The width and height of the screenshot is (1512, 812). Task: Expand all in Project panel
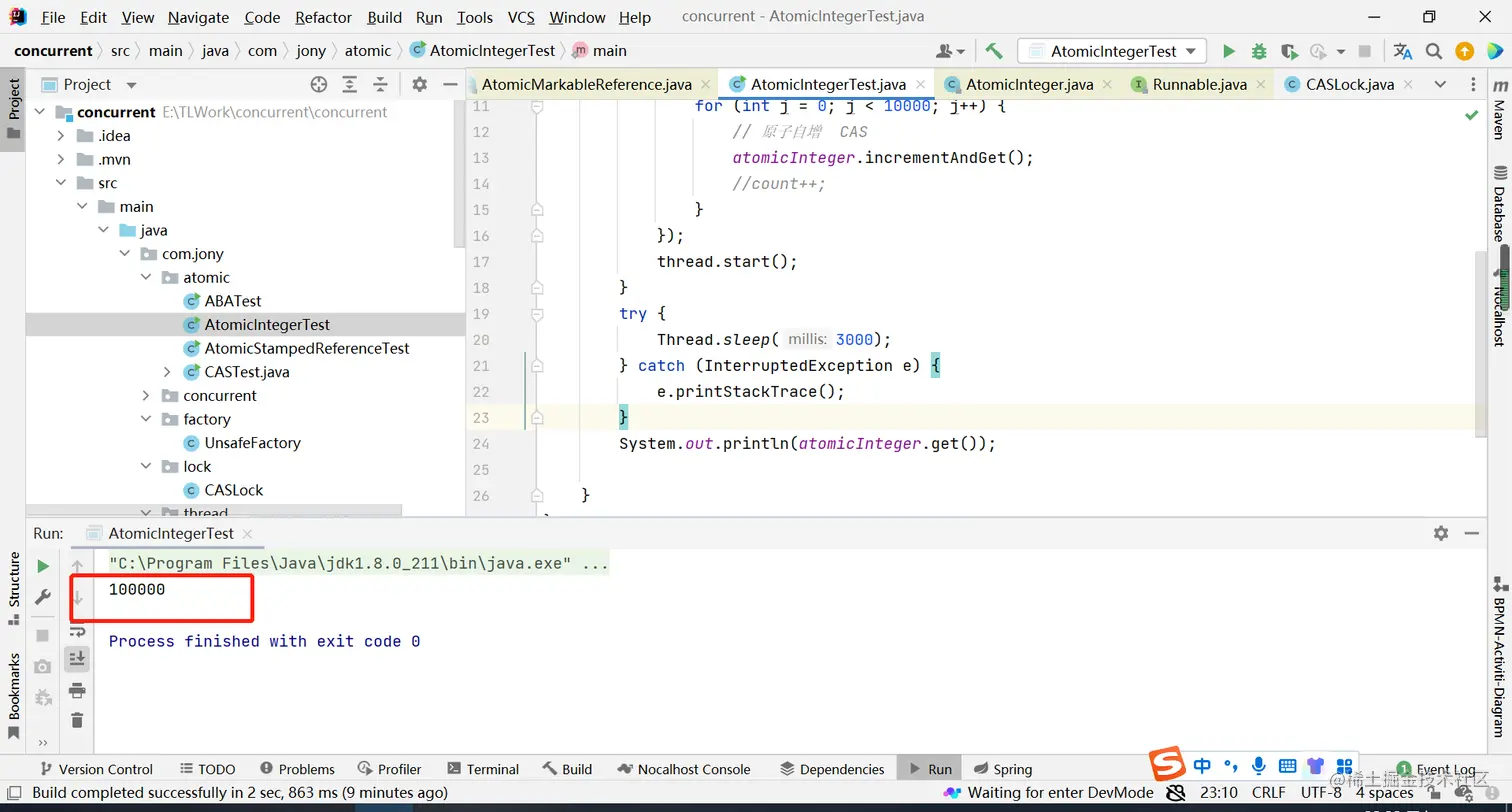coord(349,85)
